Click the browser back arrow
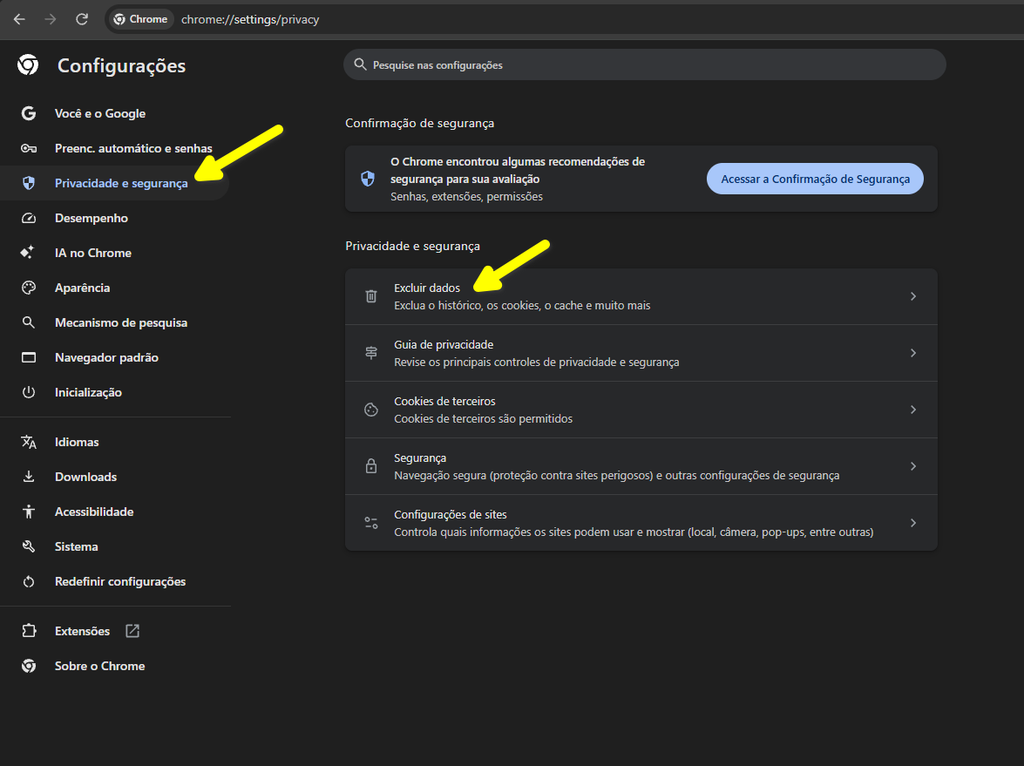This screenshot has width=1024, height=766. click(20, 20)
